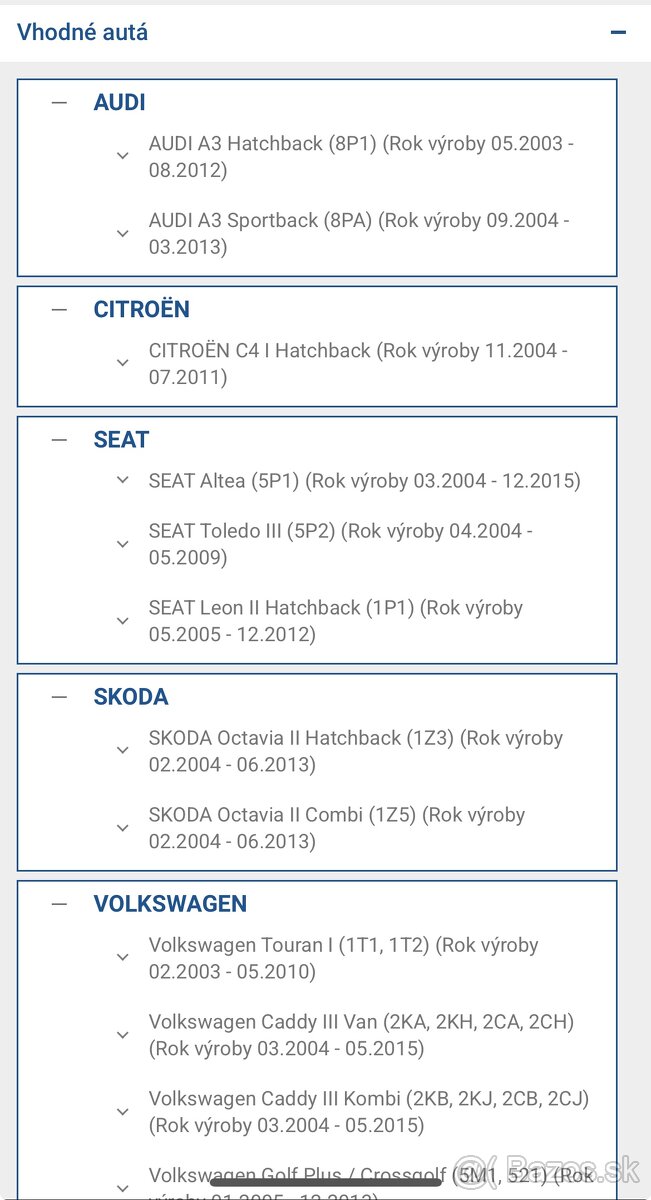The height and width of the screenshot is (1200, 651).
Task: Collapse the CITROËN brand group
Action: click(x=60, y=309)
